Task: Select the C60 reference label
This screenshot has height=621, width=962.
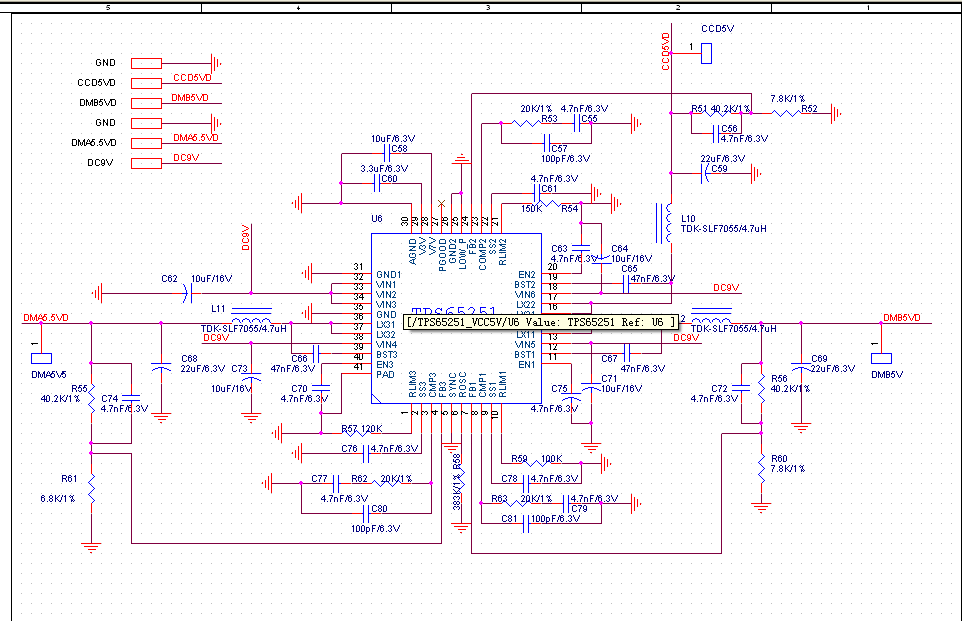Action: pos(389,179)
